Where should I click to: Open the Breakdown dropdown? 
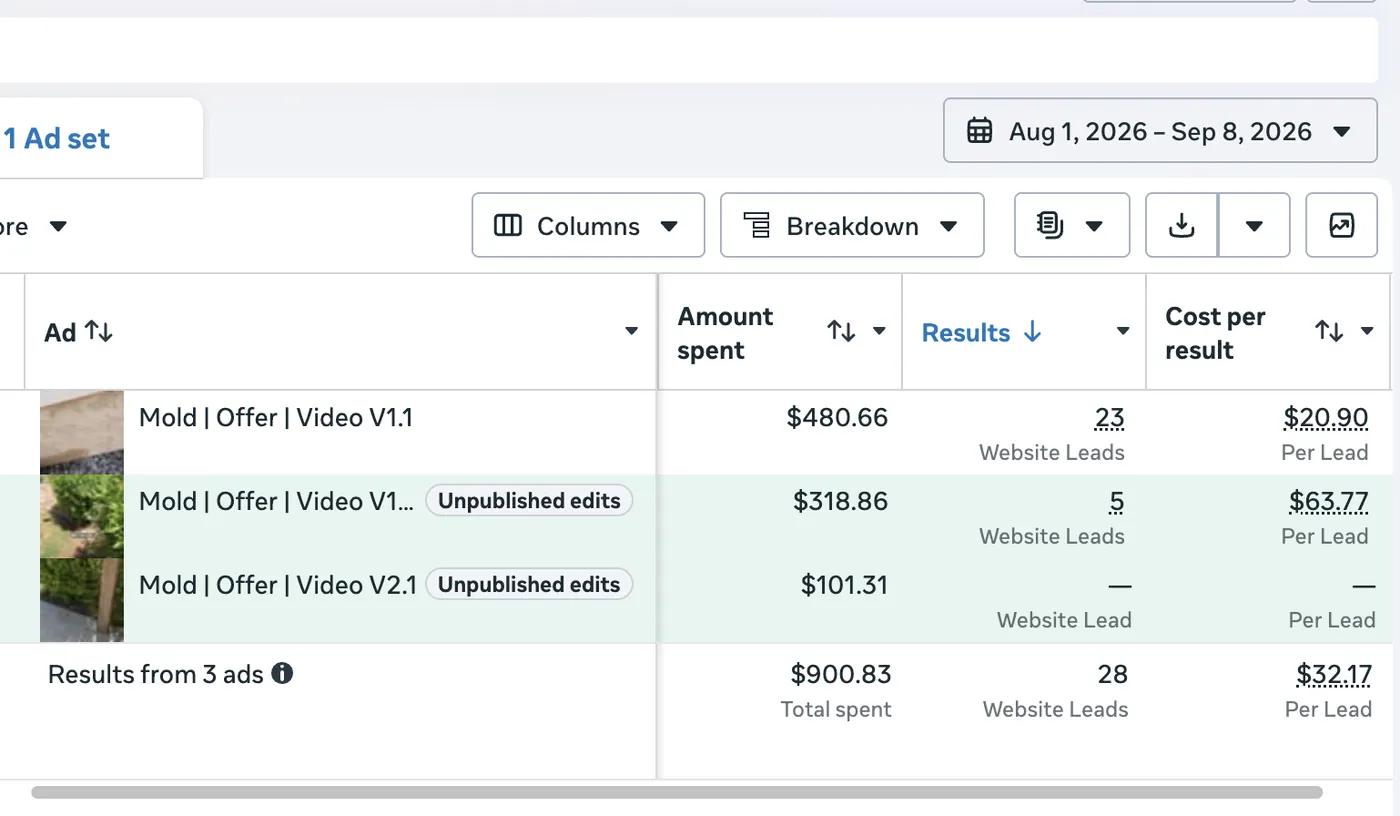click(852, 226)
